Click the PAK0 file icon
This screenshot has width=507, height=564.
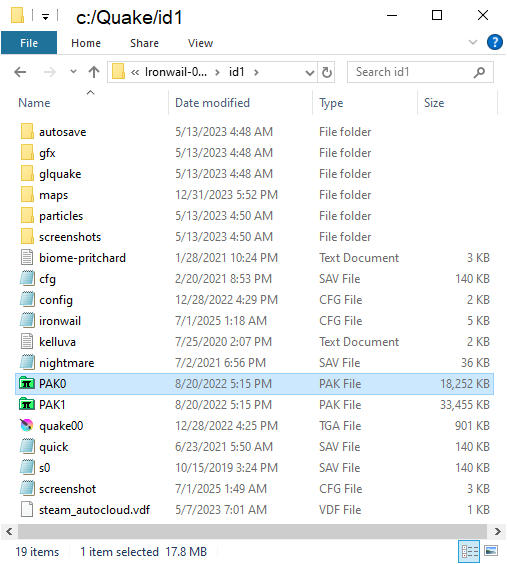click(27, 383)
